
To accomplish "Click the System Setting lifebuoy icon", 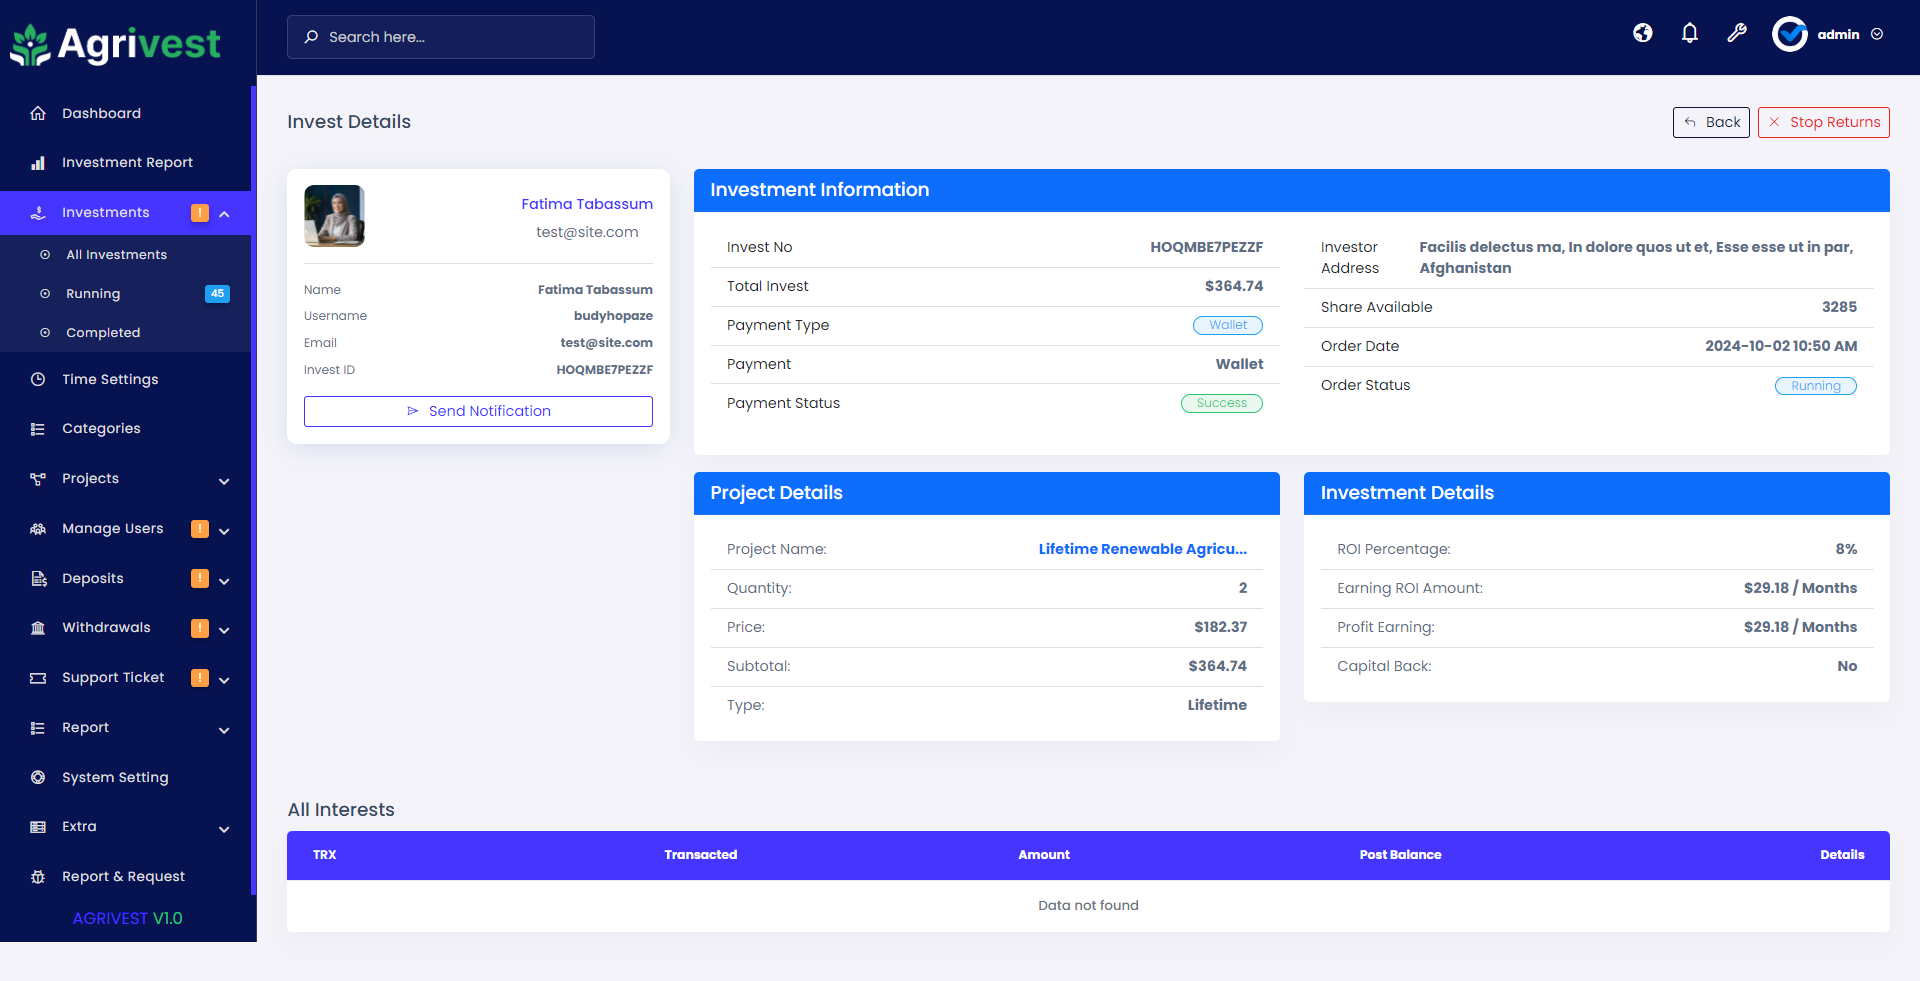I will pyautogui.click(x=38, y=777).
